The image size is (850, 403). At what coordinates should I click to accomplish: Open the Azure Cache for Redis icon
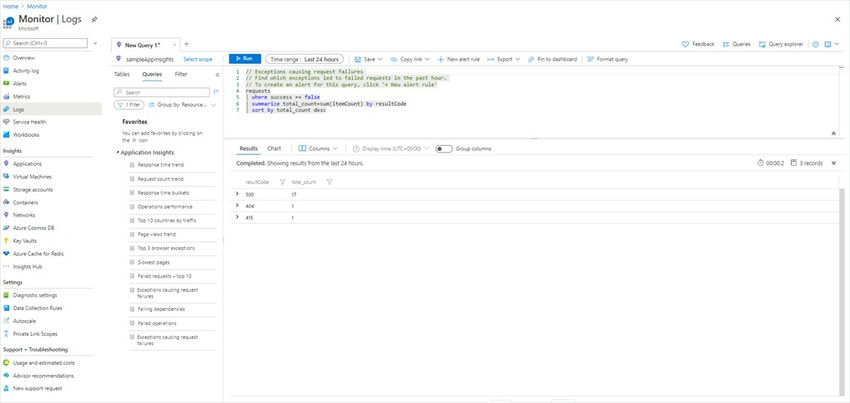pyautogui.click(x=7, y=253)
